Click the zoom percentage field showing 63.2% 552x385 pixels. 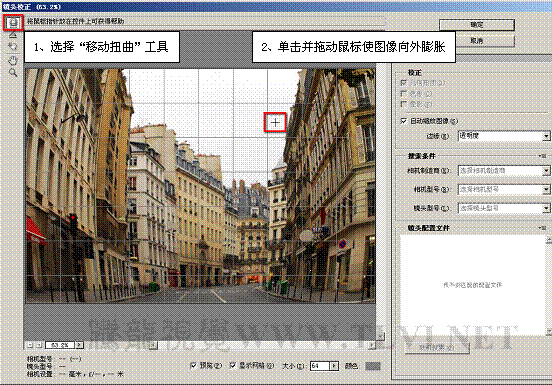[60, 345]
